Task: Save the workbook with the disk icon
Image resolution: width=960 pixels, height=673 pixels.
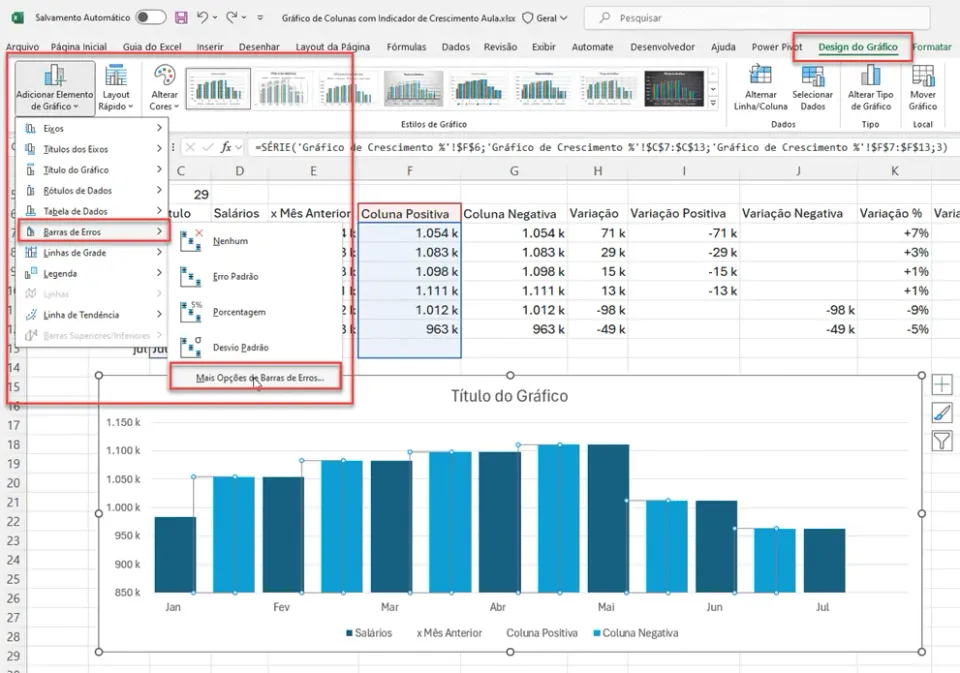Action: pyautogui.click(x=181, y=18)
